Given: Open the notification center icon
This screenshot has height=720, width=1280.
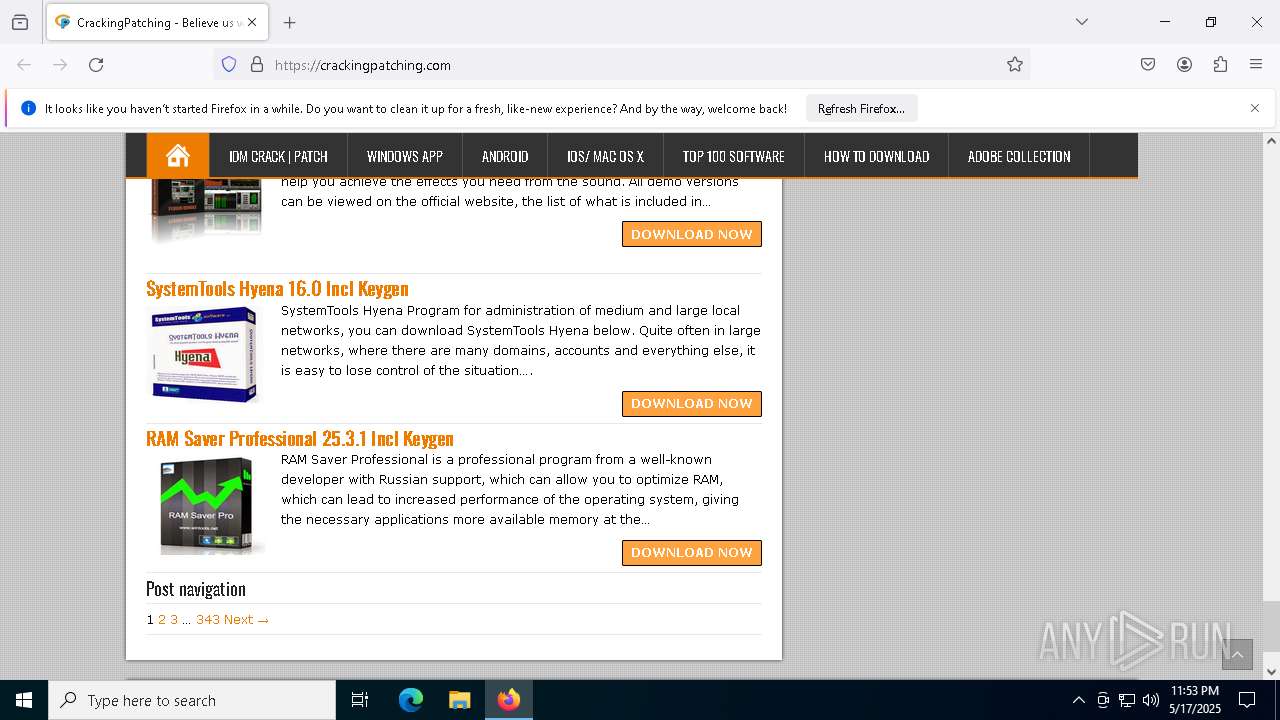Looking at the screenshot, I should coord(1247,700).
